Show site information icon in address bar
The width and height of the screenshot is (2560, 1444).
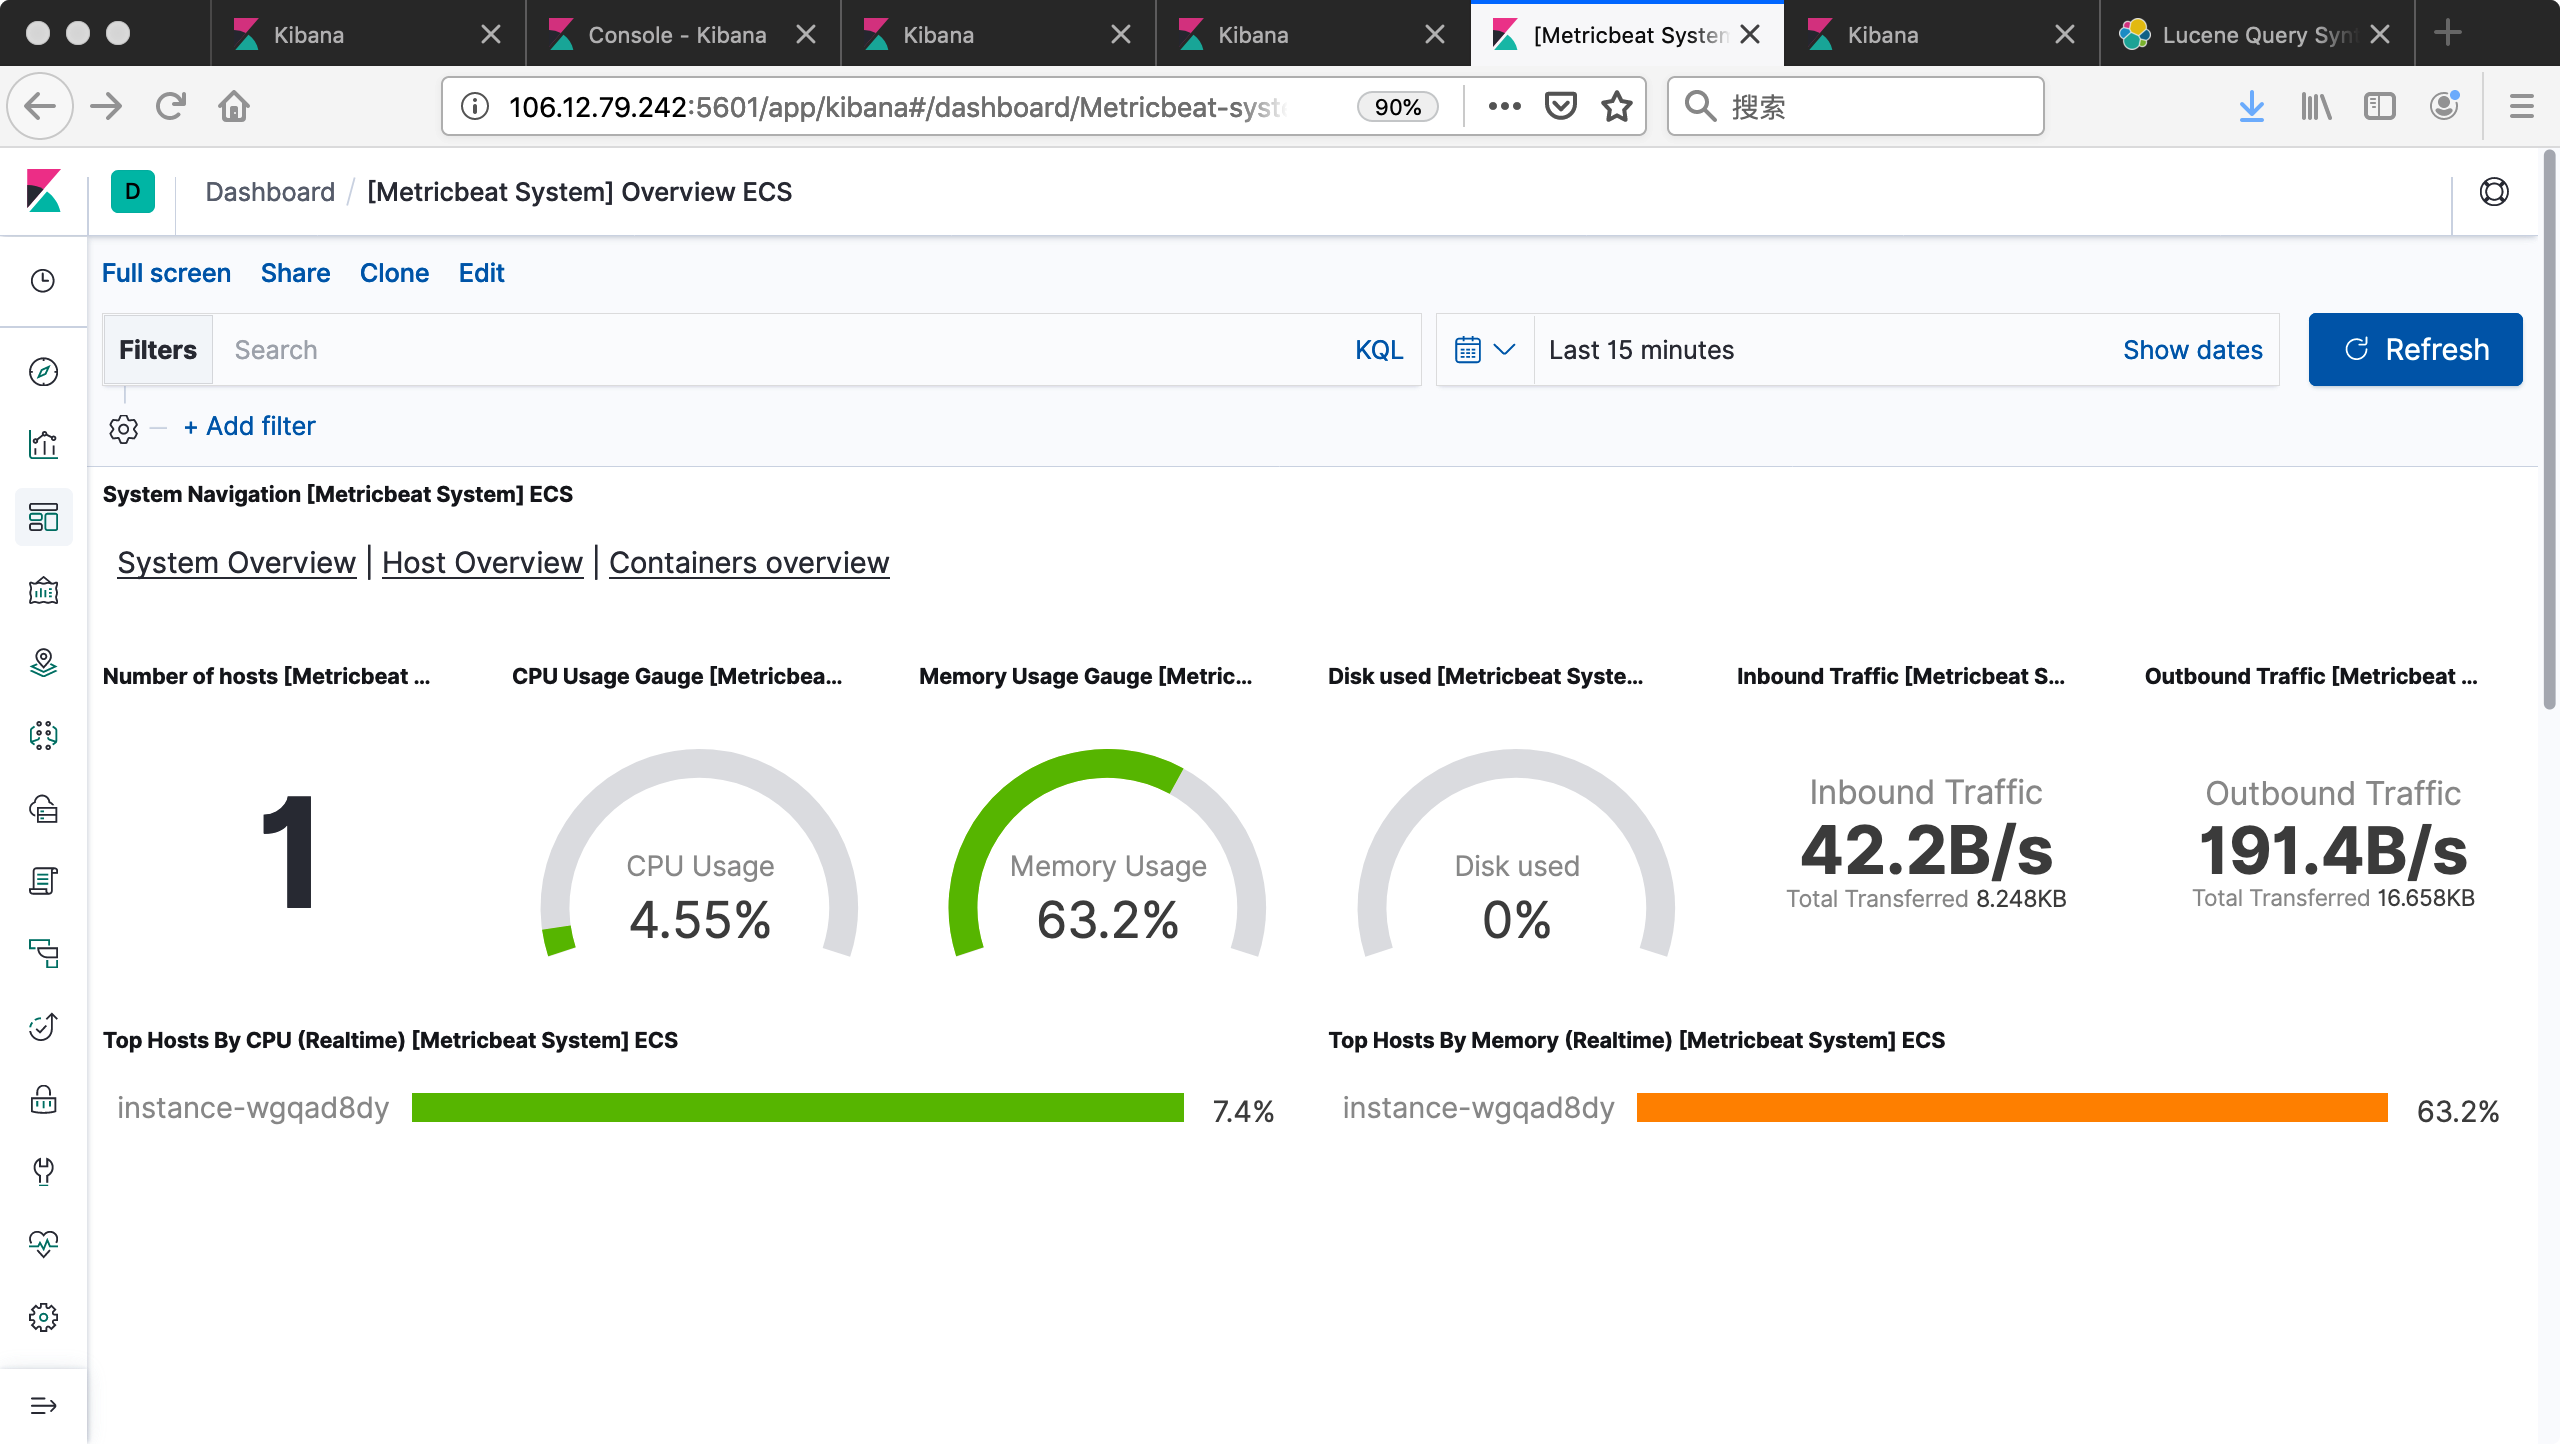(x=475, y=106)
